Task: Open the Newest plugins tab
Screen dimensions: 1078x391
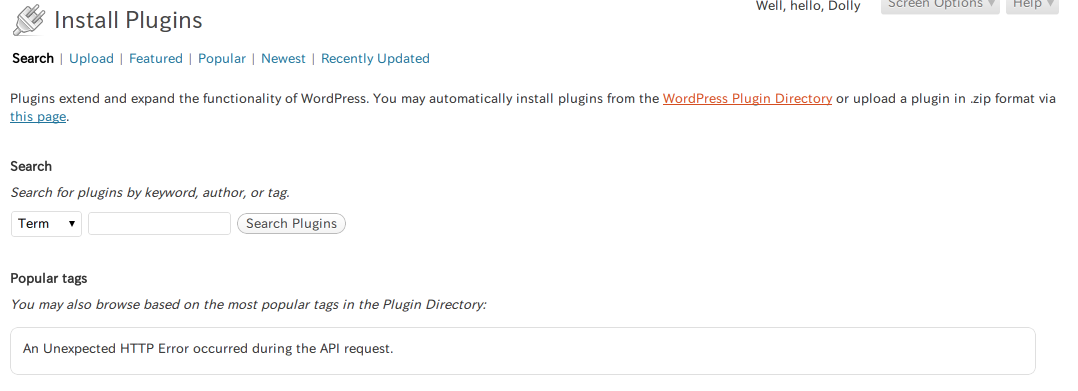Action: pos(283,58)
